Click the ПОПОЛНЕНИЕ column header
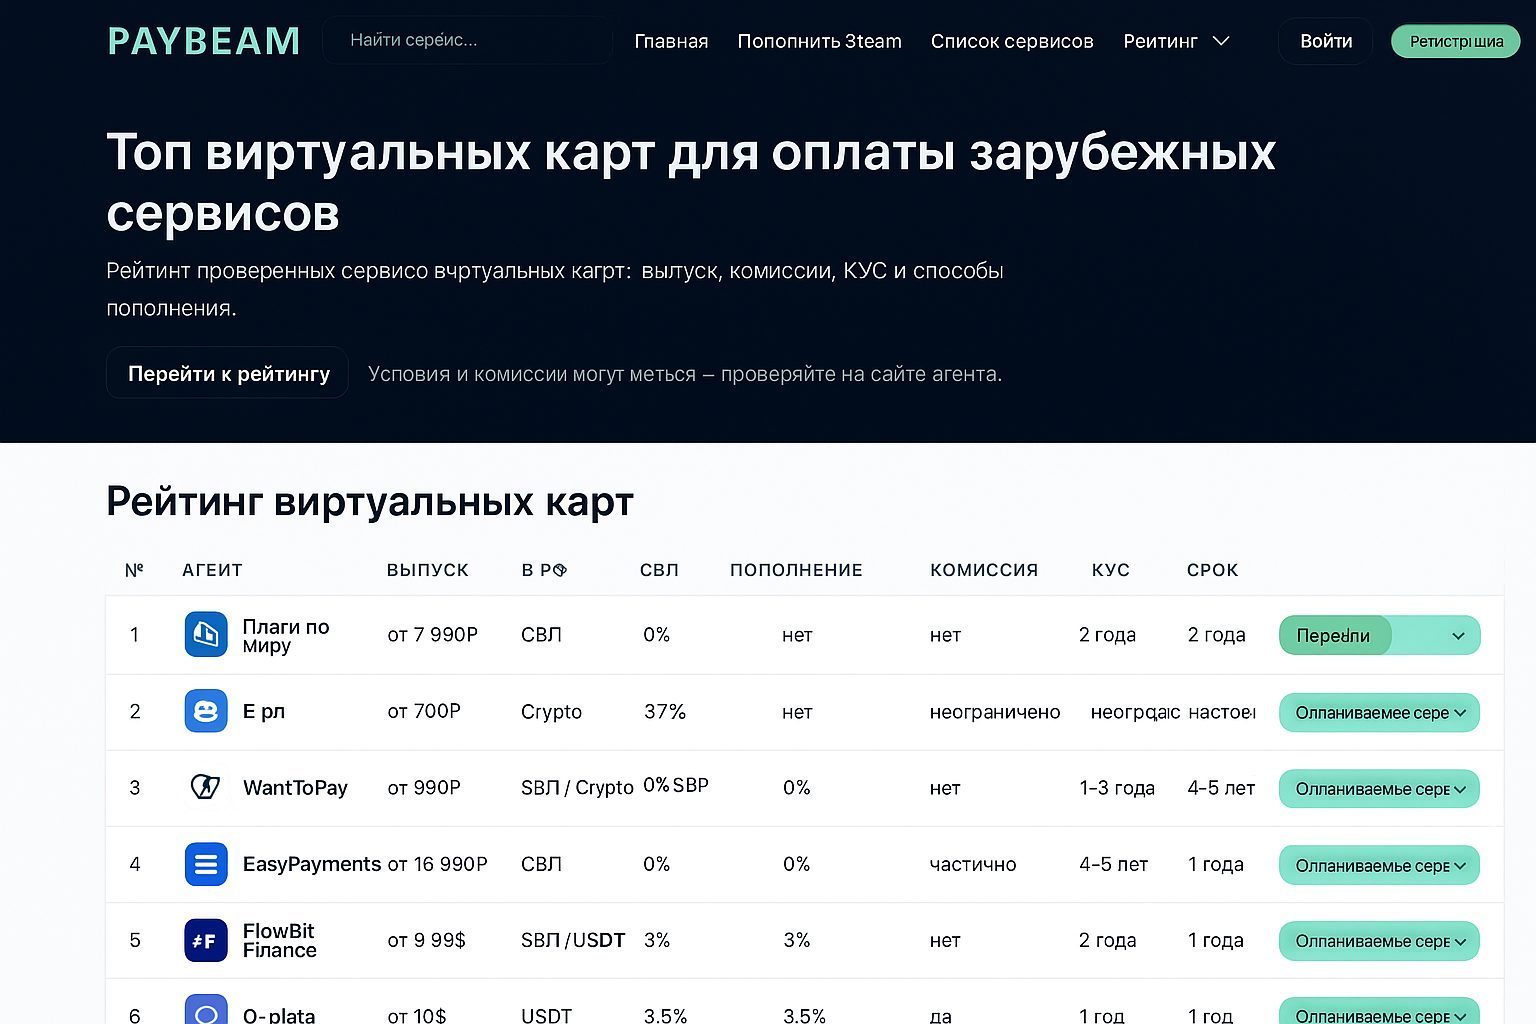 coord(796,570)
